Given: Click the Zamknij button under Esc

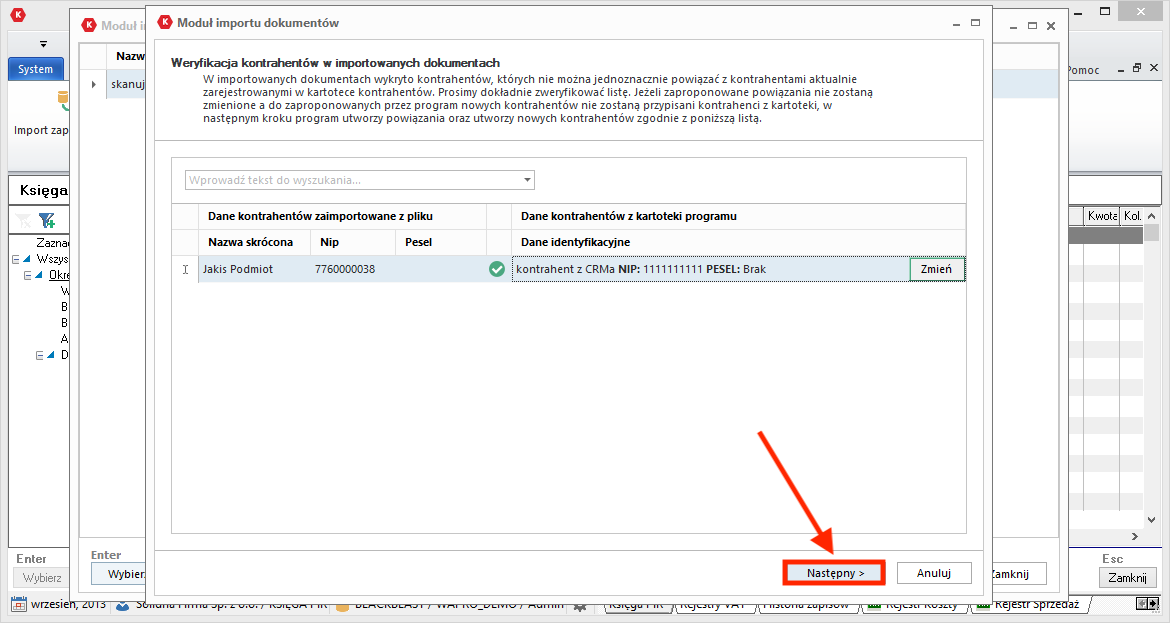Looking at the screenshot, I should (x=1126, y=578).
